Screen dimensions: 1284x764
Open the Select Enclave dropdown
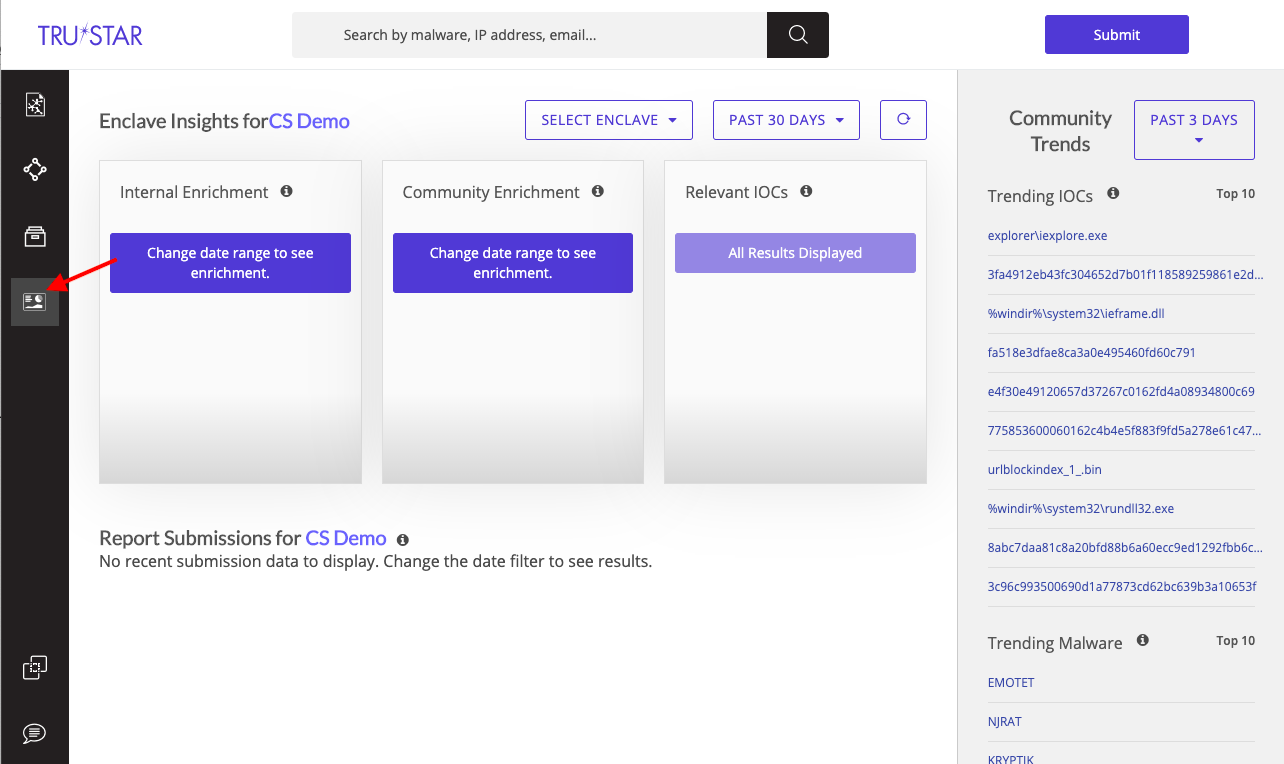[x=609, y=120]
